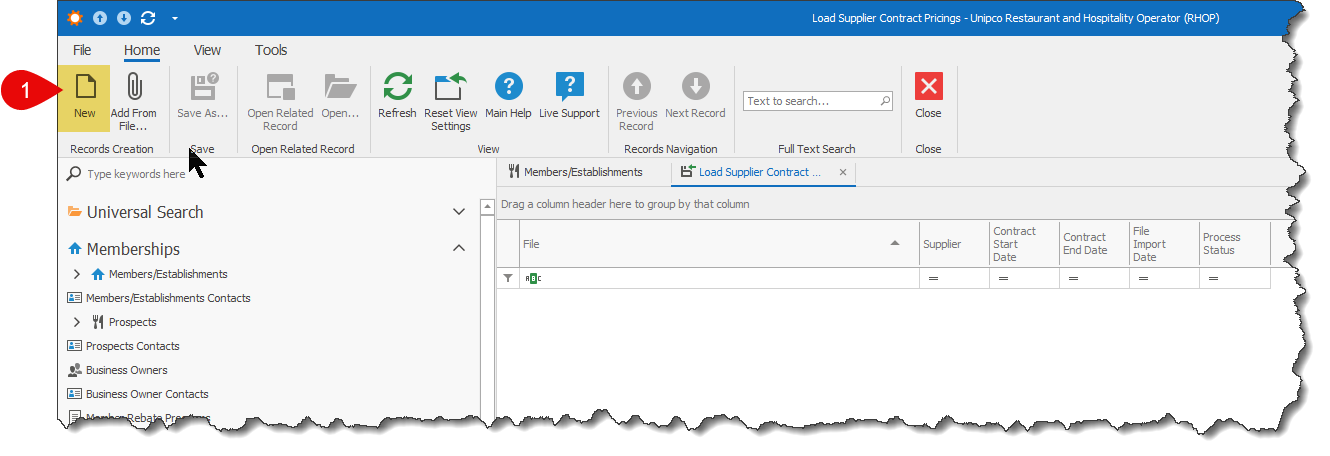Close the Load Supplier Contract tab
1330x456 pixels.
[843, 172]
